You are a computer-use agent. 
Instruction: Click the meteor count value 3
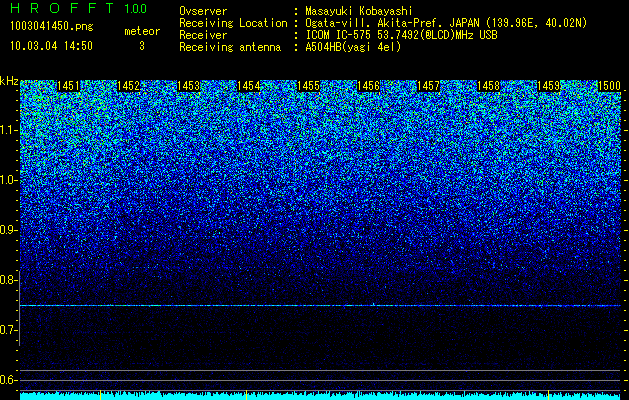click(x=142, y=46)
